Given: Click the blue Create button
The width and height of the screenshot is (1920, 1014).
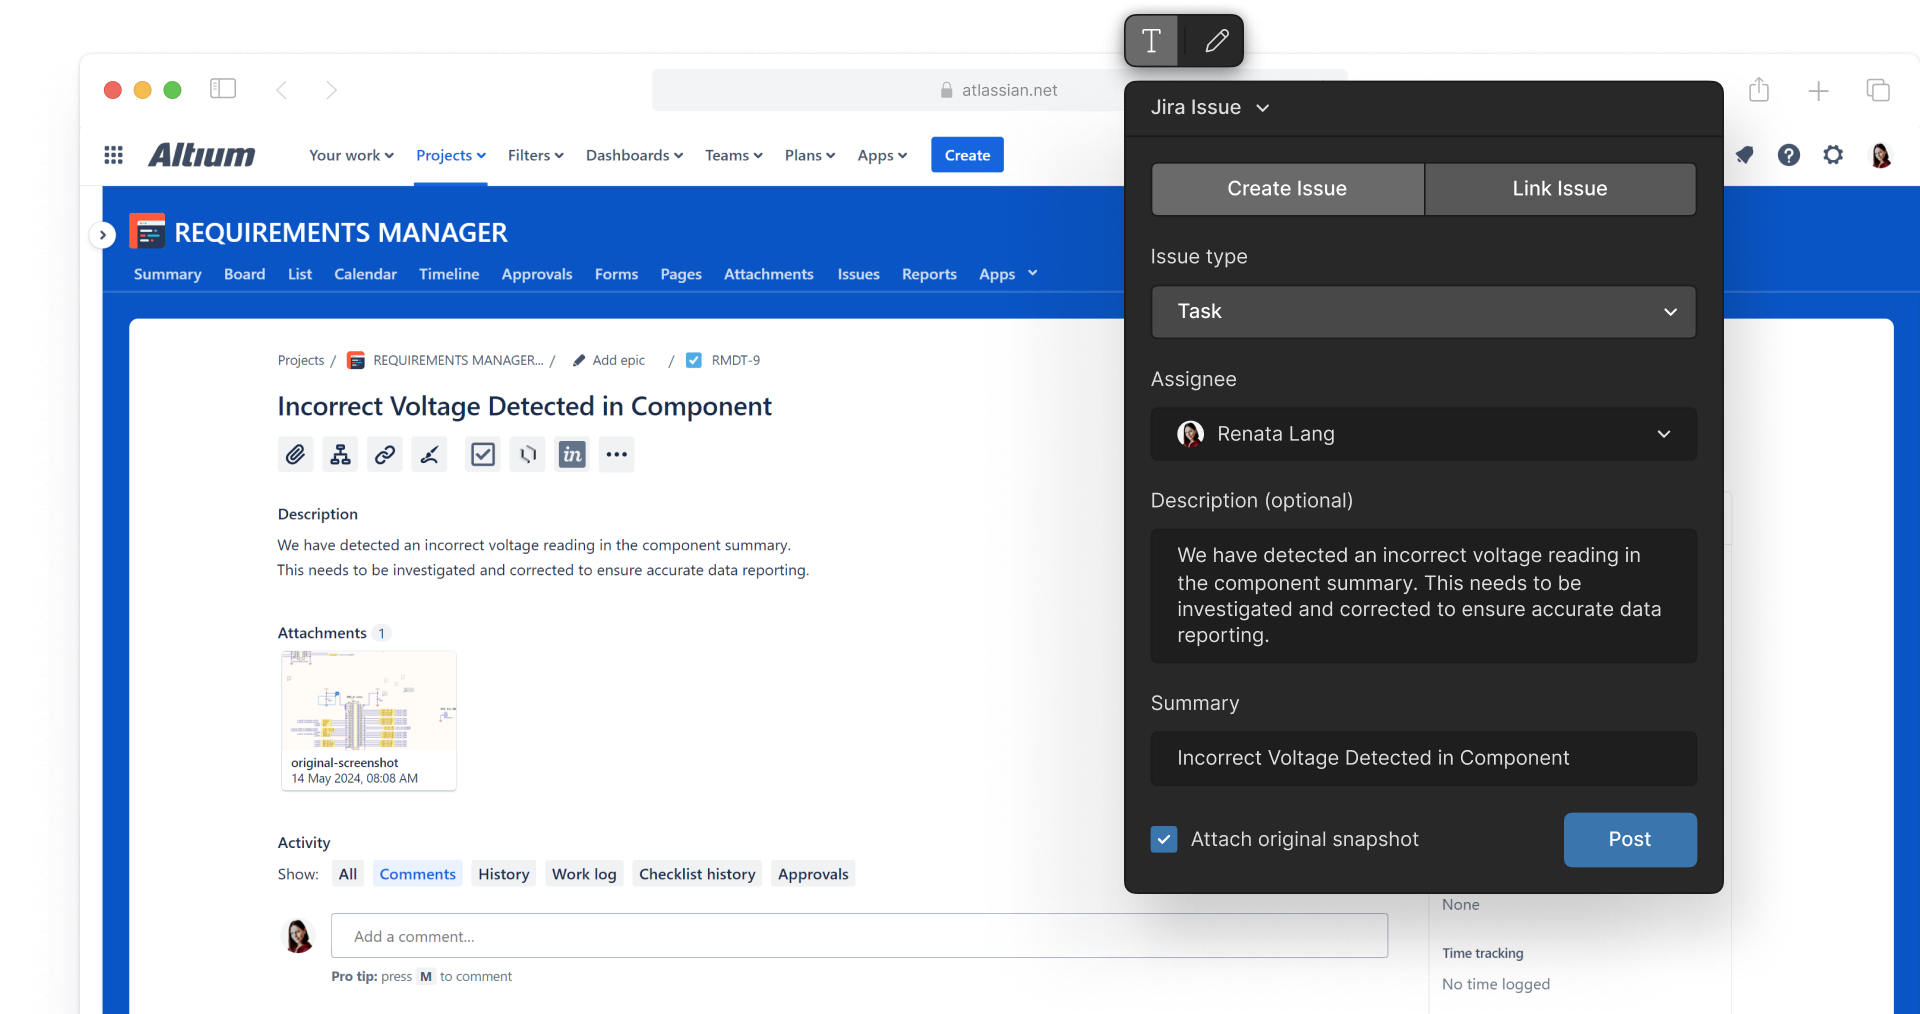Looking at the screenshot, I should click(x=967, y=155).
